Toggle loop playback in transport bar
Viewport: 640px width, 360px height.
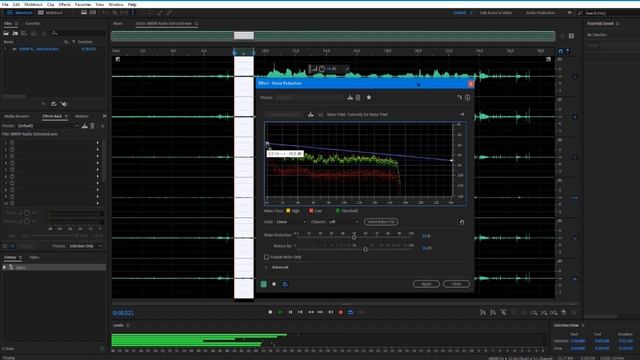click(351, 312)
